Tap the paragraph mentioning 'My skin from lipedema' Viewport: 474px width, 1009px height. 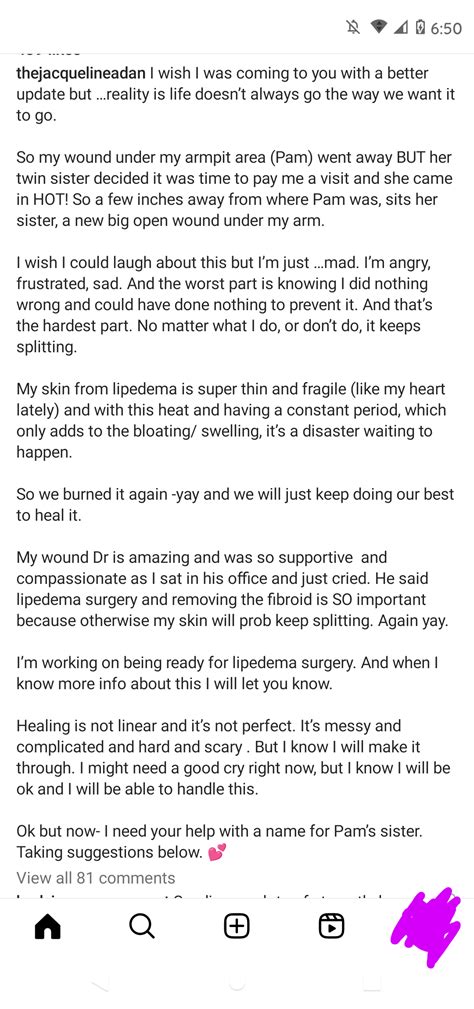click(232, 420)
